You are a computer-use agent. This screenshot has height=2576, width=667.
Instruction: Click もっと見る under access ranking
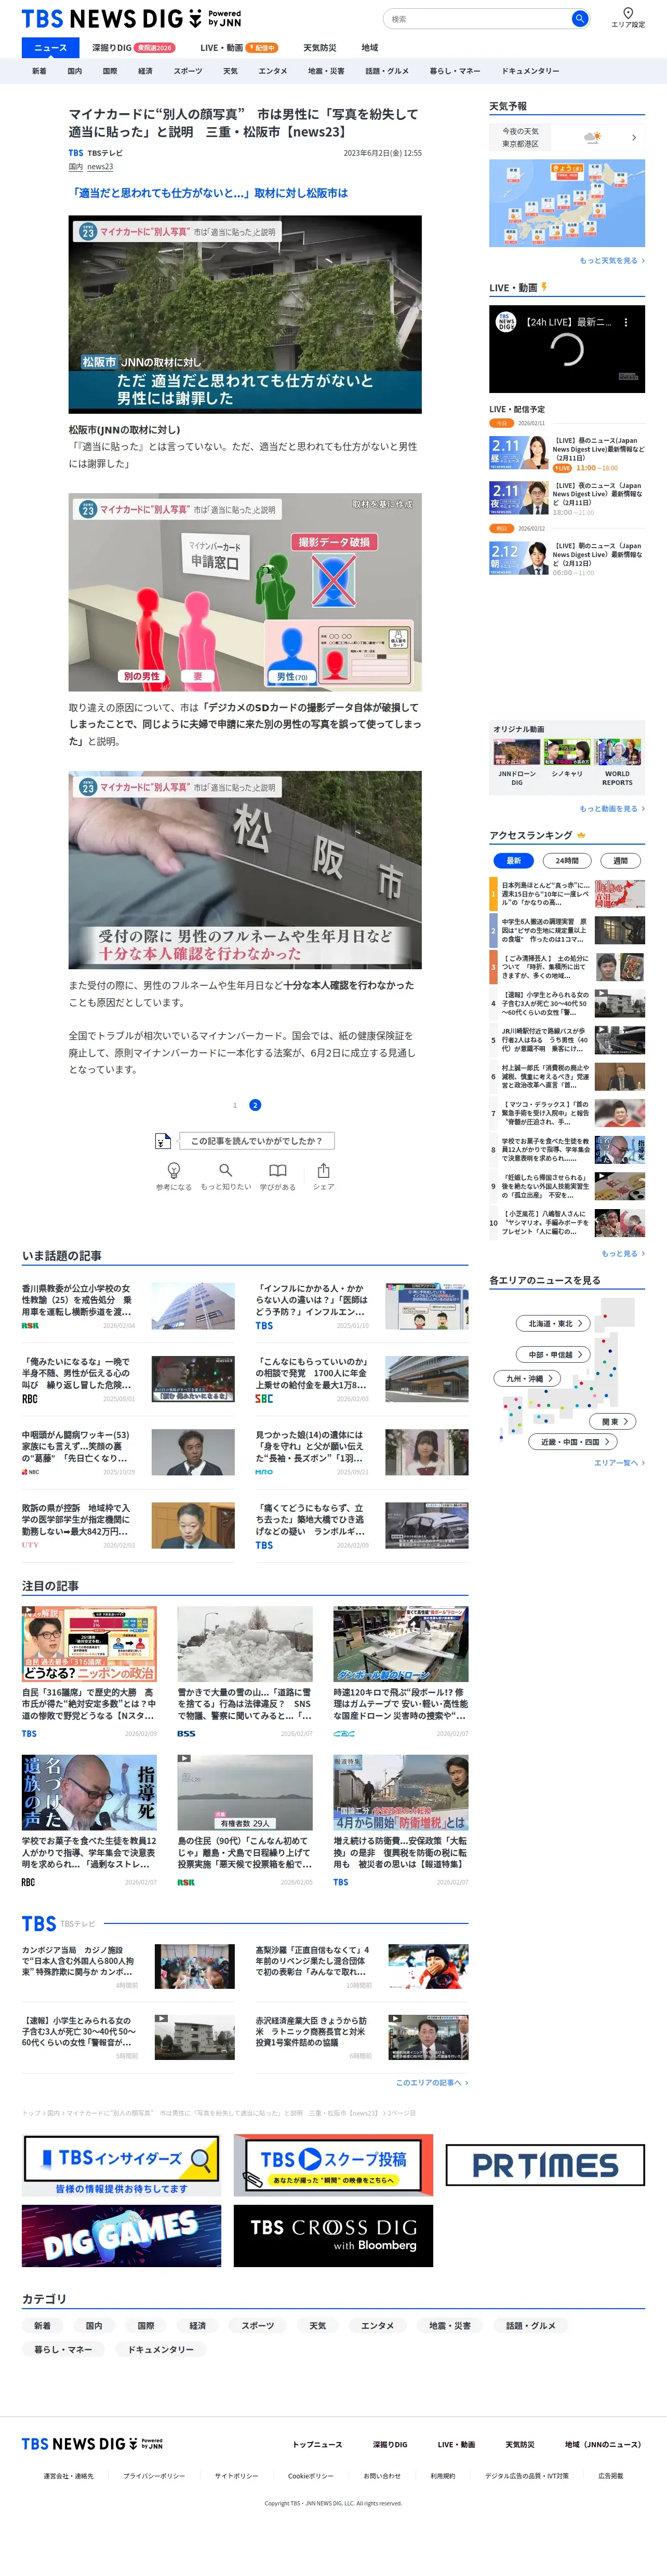(623, 1253)
